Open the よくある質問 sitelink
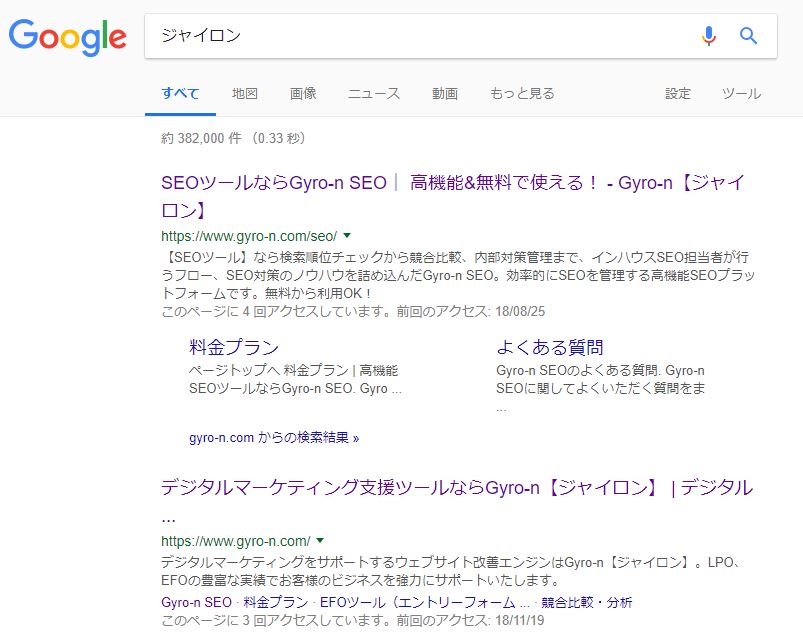Viewport: 803px width, 635px height. (x=550, y=347)
